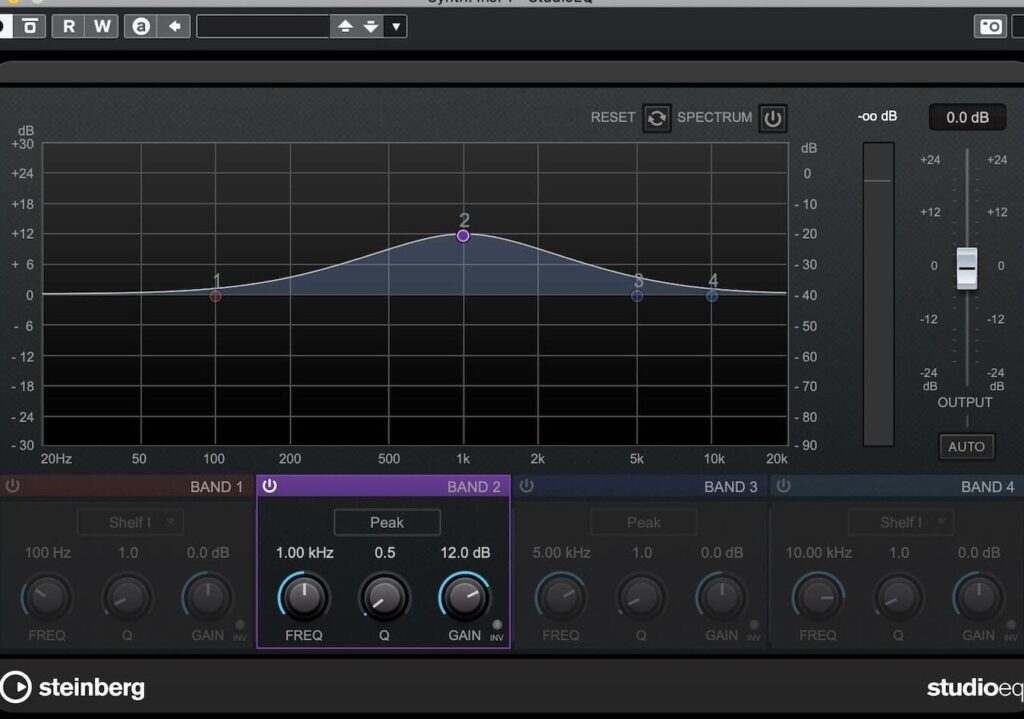Open Band 4 Shelf I filter type dropdown
Screen dimensions: 1024x719
tap(901, 522)
